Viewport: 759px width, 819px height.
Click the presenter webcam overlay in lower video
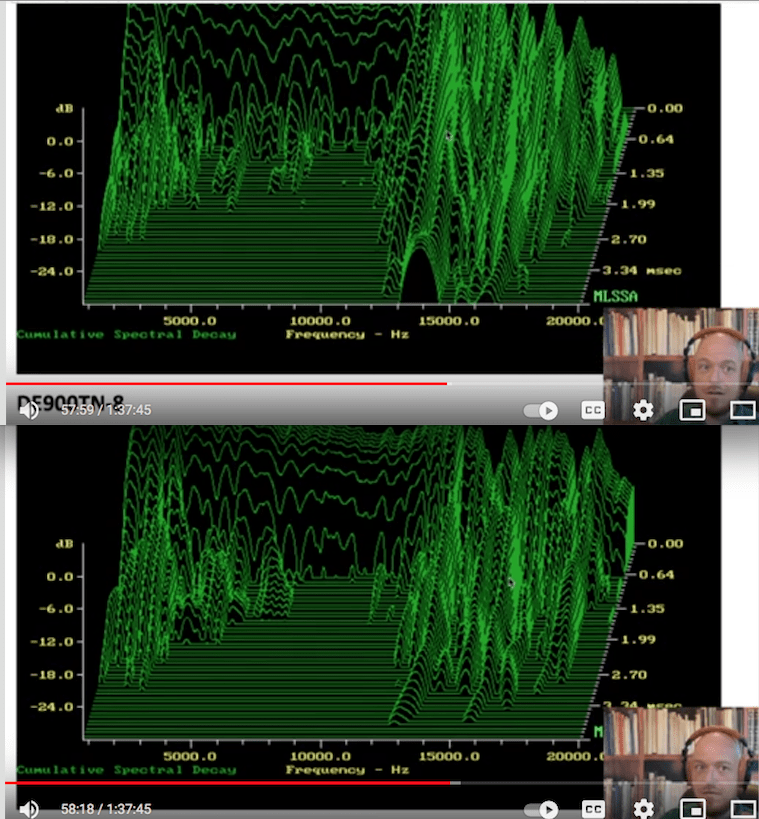coord(681,763)
